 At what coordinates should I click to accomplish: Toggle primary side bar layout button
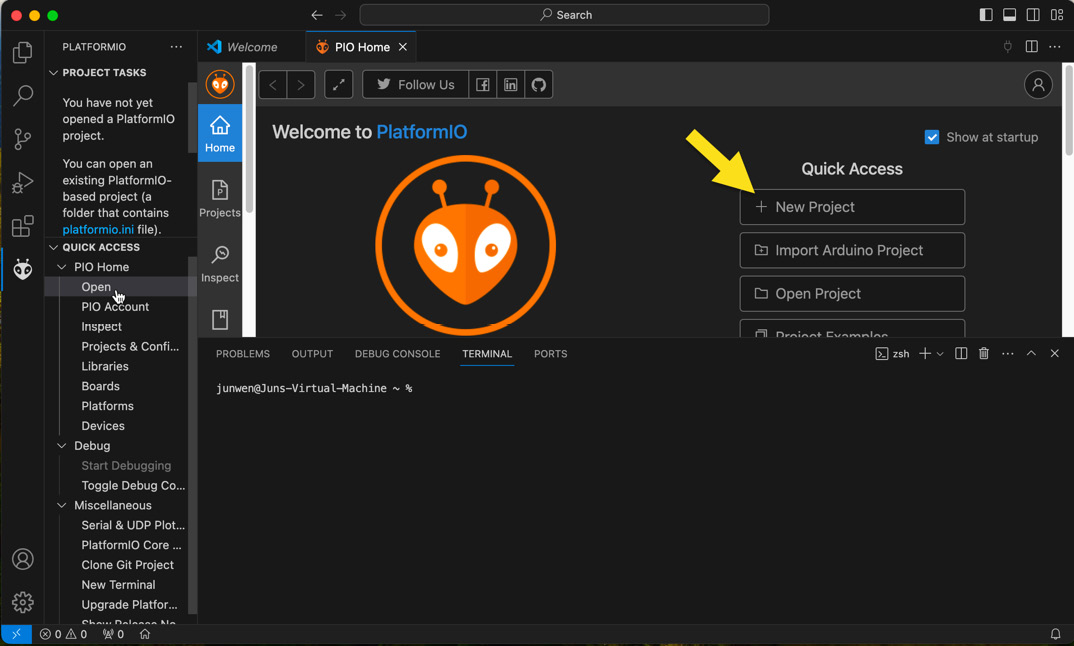pos(986,15)
